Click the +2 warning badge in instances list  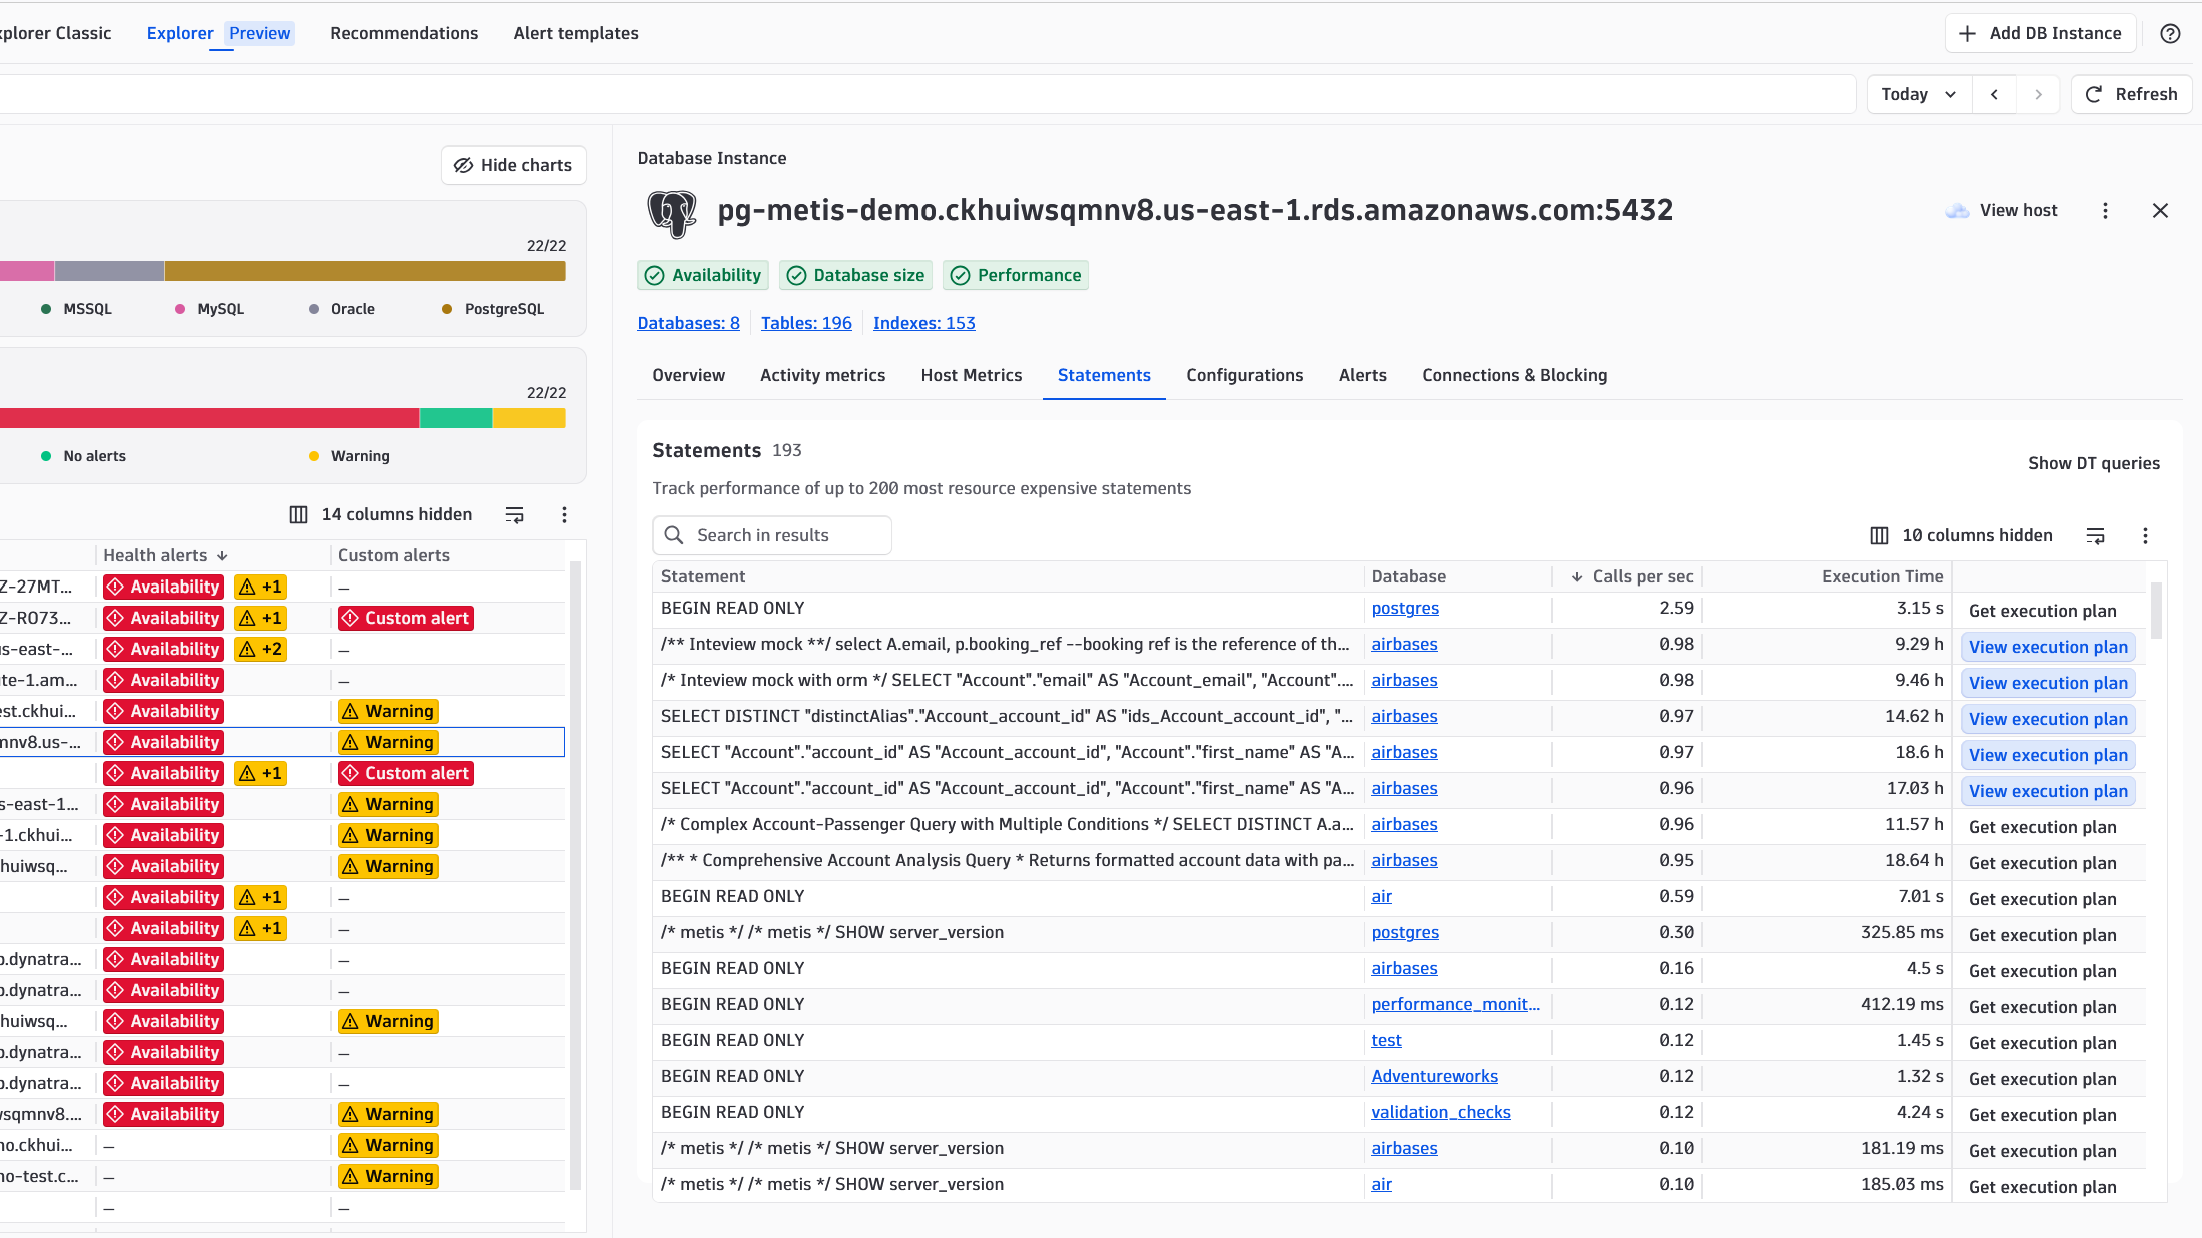[260, 649]
